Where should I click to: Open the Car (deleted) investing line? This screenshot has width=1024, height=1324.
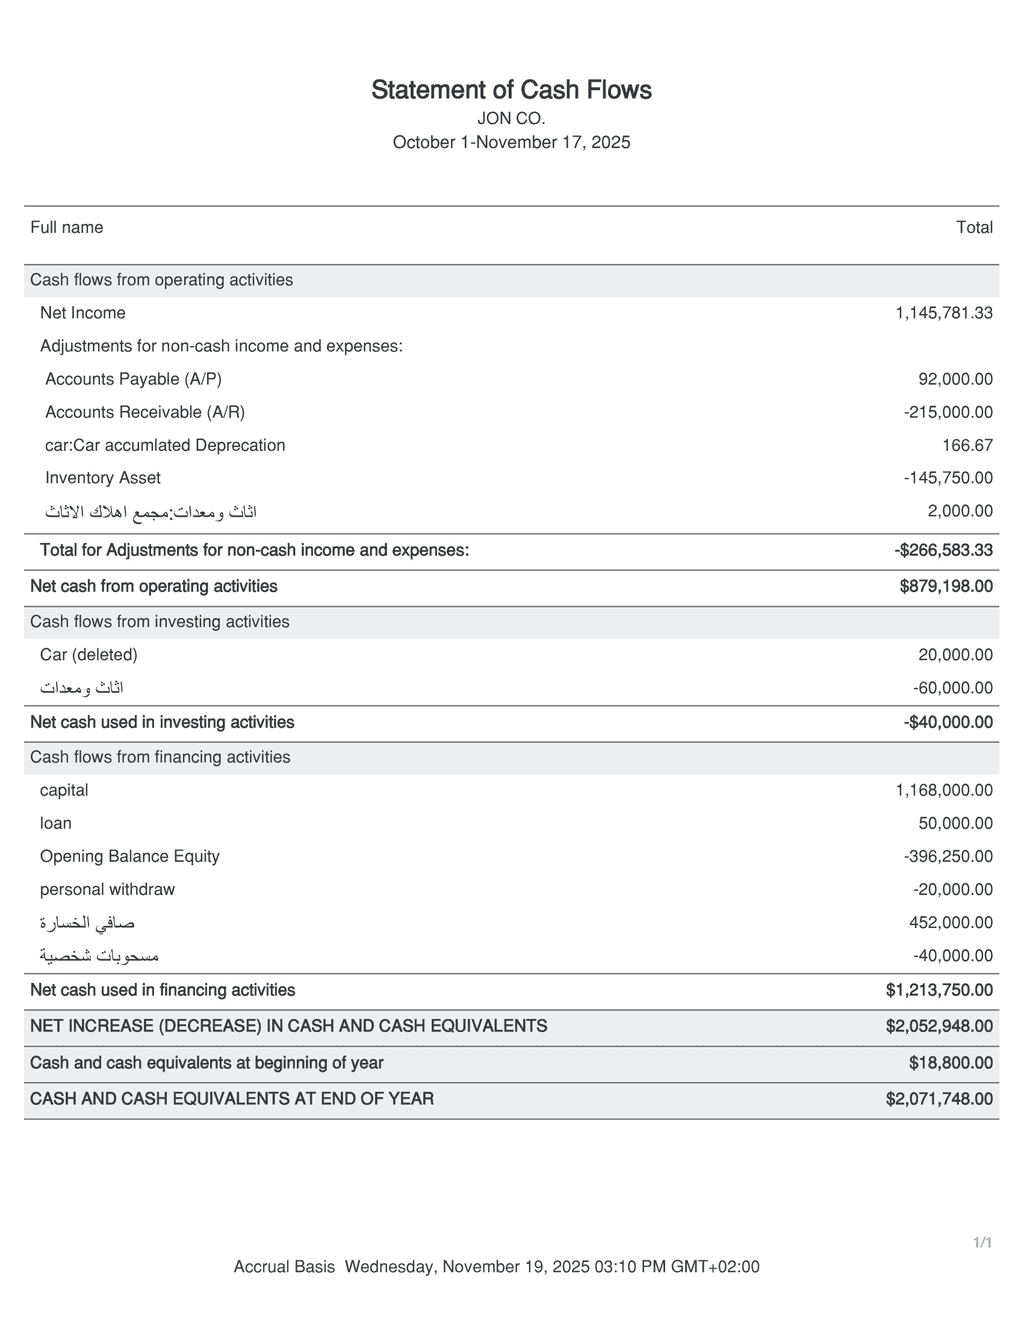coord(89,655)
